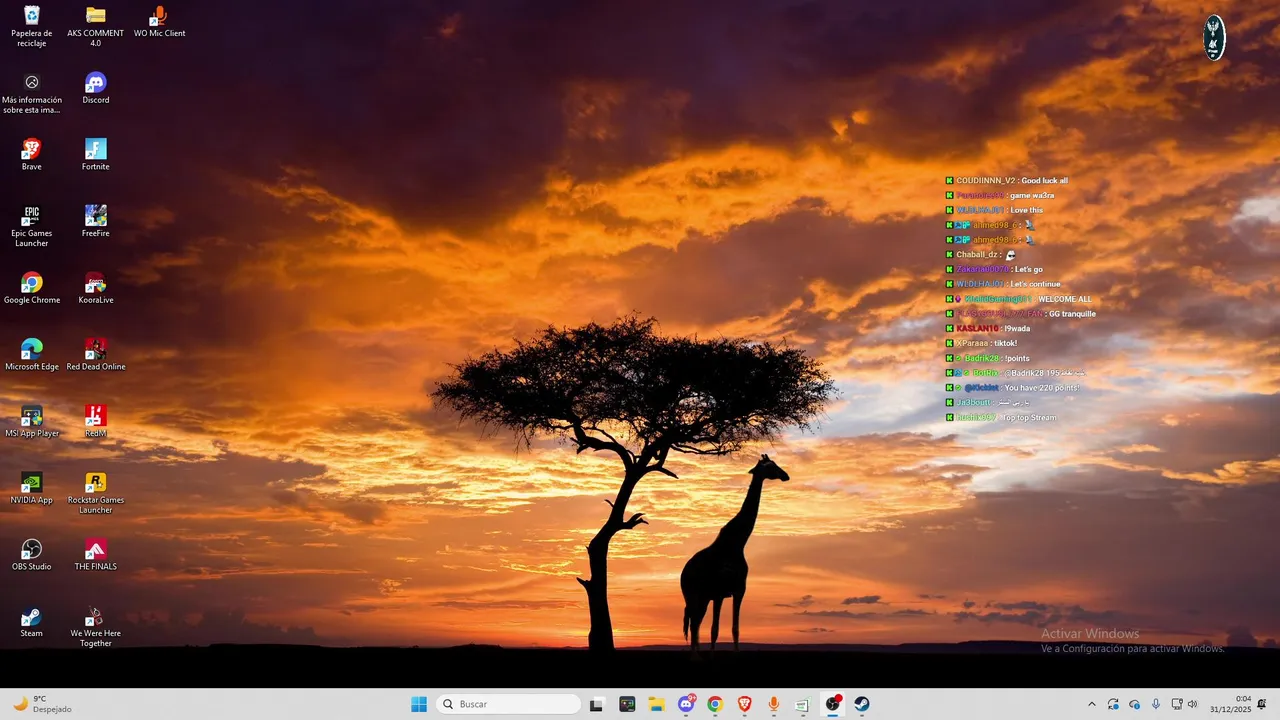Click the microphone icon in the system tray
This screenshot has width=1280, height=720.
tap(1156, 704)
